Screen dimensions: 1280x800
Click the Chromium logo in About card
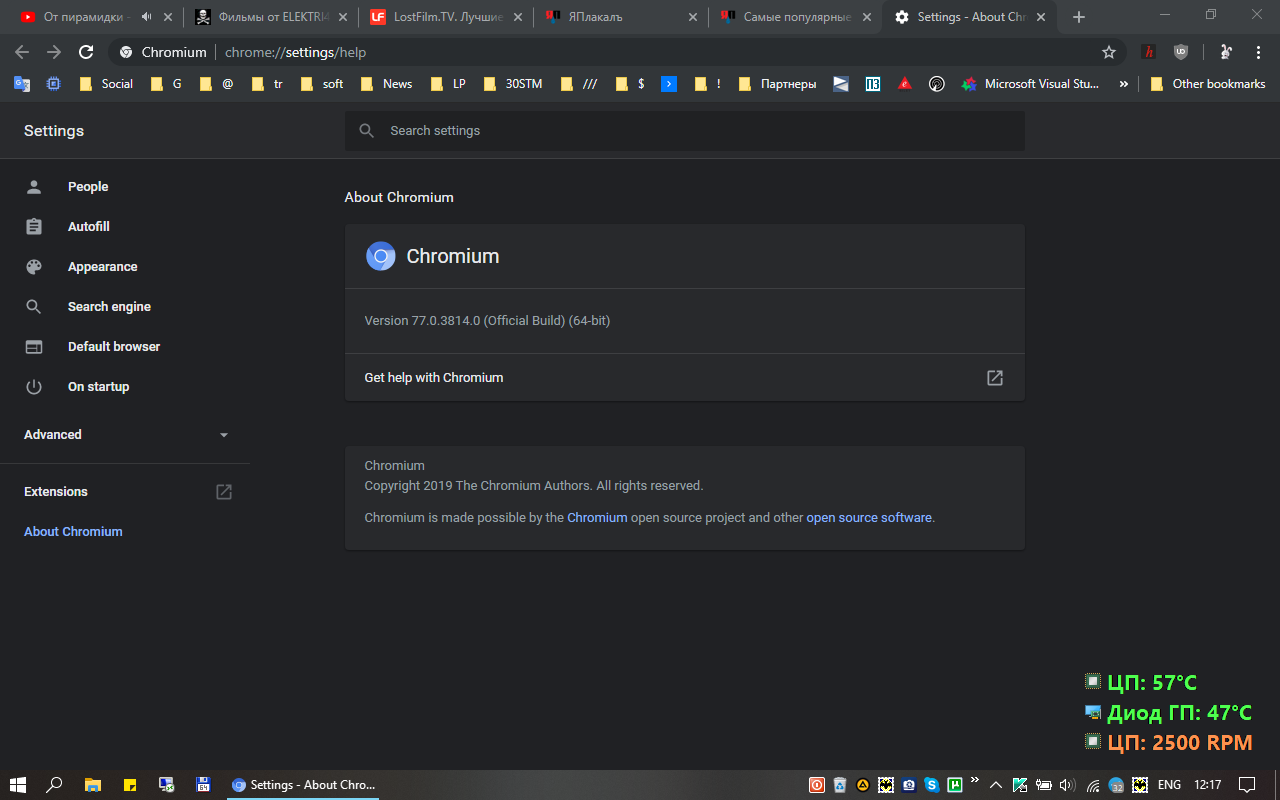tap(380, 256)
